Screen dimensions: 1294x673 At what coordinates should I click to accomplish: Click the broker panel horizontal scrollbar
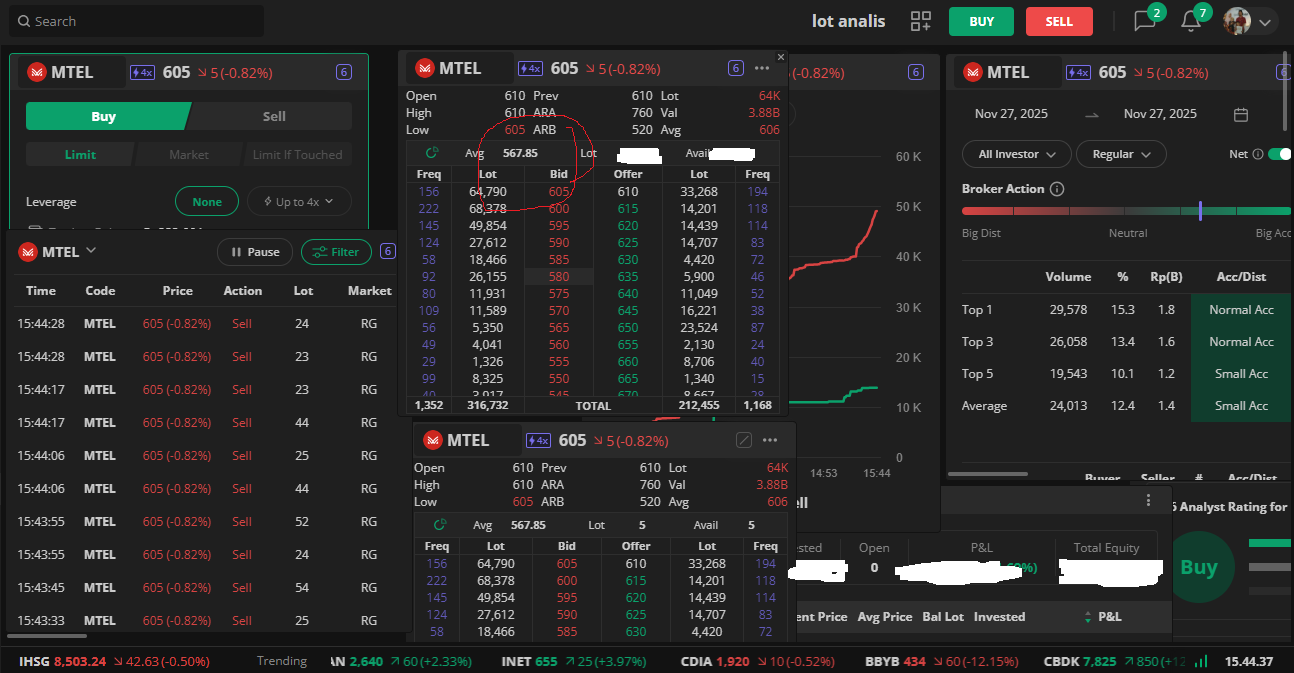coord(988,474)
